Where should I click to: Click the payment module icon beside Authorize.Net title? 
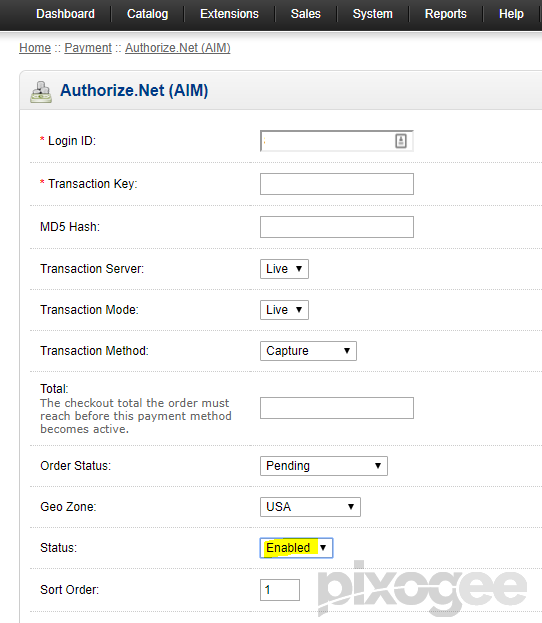coord(41,92)
